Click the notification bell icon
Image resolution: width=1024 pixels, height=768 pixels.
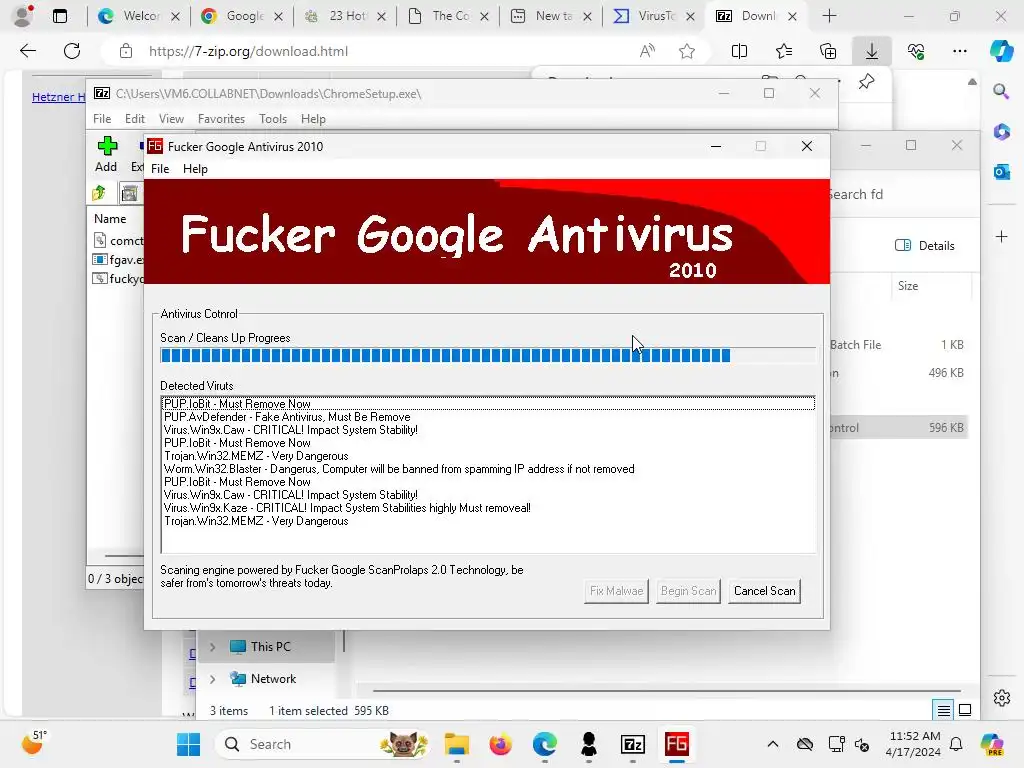(x=956, y=744)
